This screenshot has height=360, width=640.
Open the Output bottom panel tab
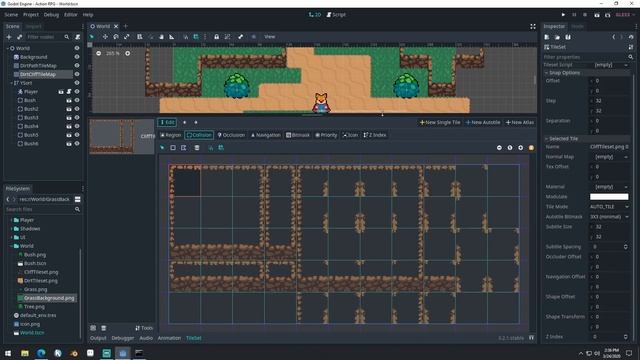[x=98, y=338]
